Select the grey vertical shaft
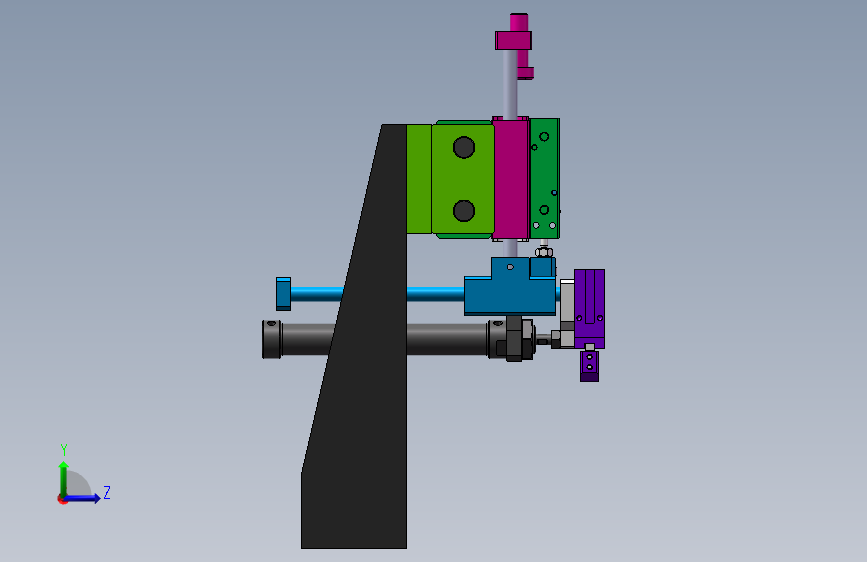This screenshot has width=867, height=562. tap(509, 86)
